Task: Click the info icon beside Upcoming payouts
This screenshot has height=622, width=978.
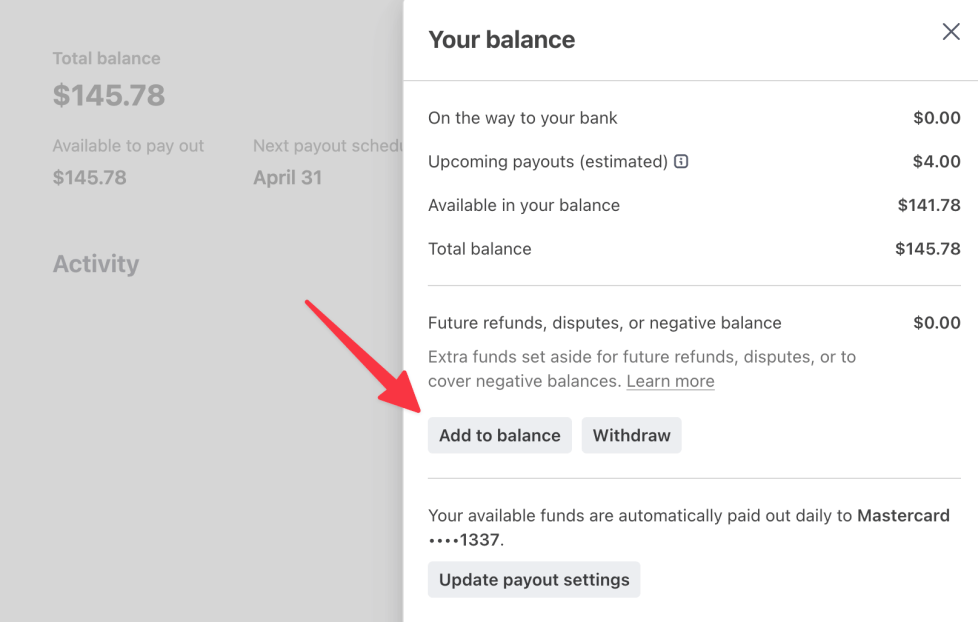Action: (681, 161)
